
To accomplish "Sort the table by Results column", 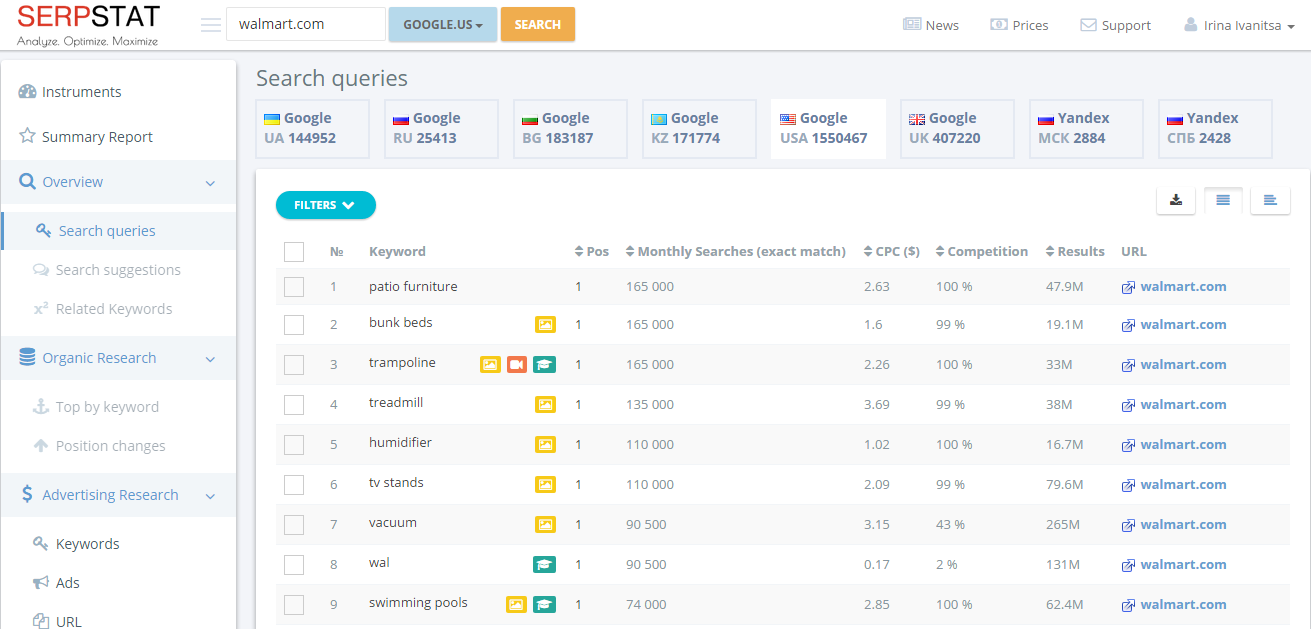I will [x=1075, y=251].
